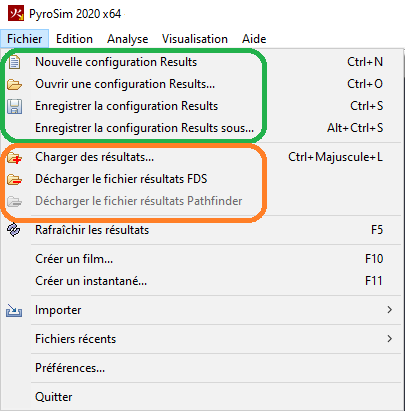Click the refresh icon beside Rafraîchir les résultats
This screenshot has width=405, height=411.
click(x=14, y=230)
